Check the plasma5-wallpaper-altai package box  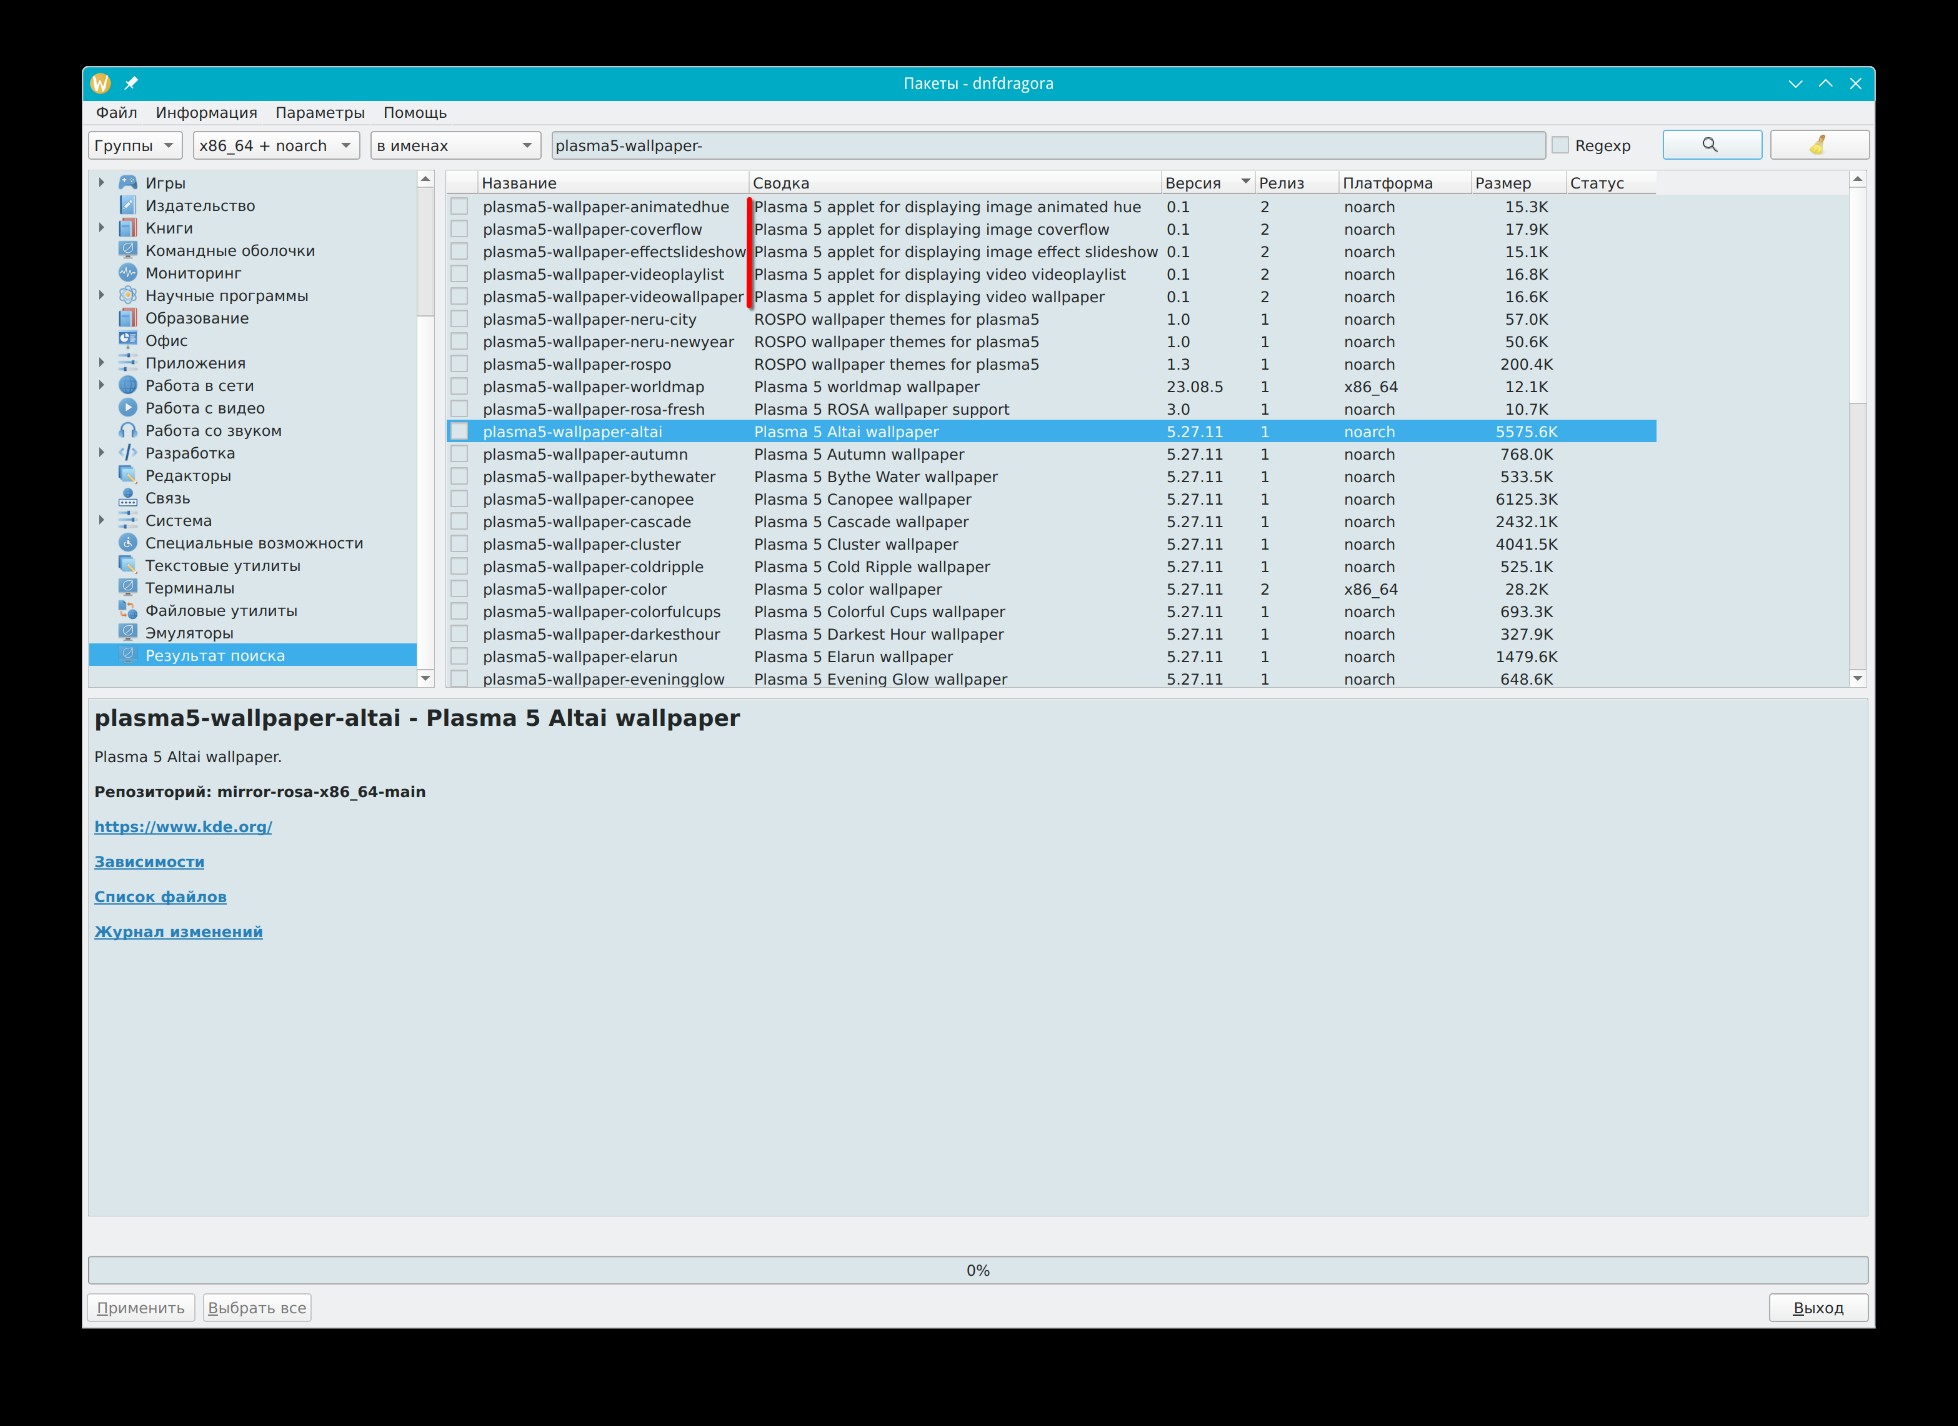point(459,432)
